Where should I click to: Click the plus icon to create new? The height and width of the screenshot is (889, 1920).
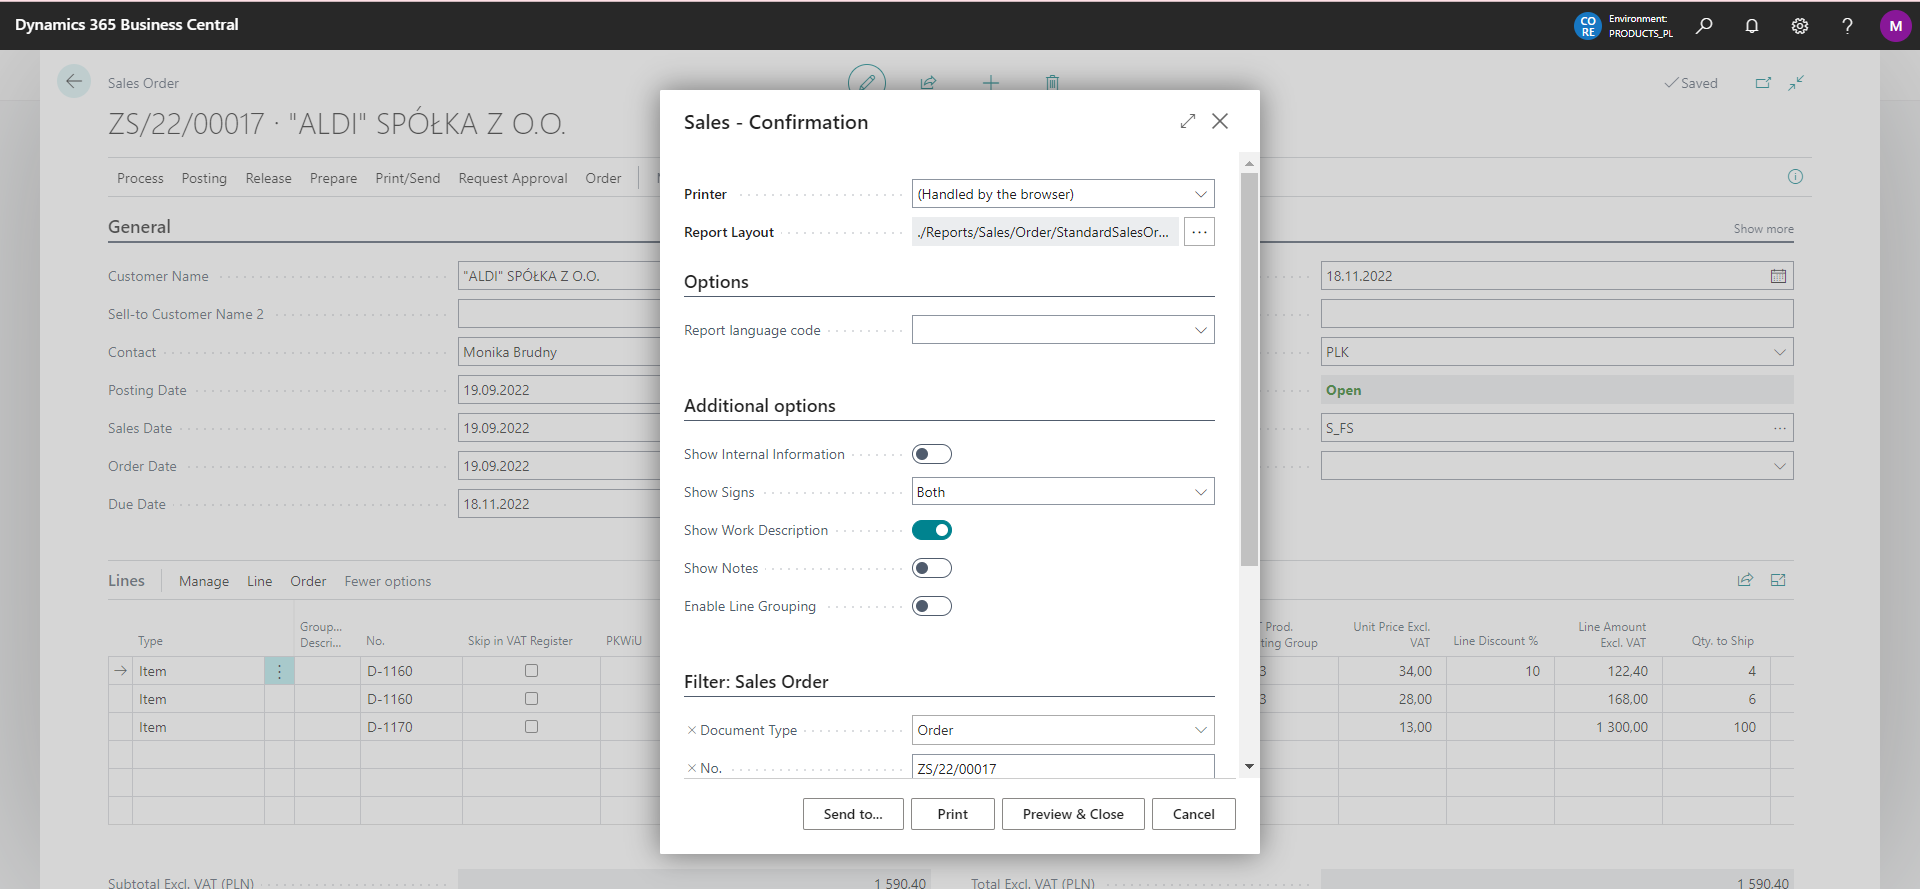coord(990,82)
